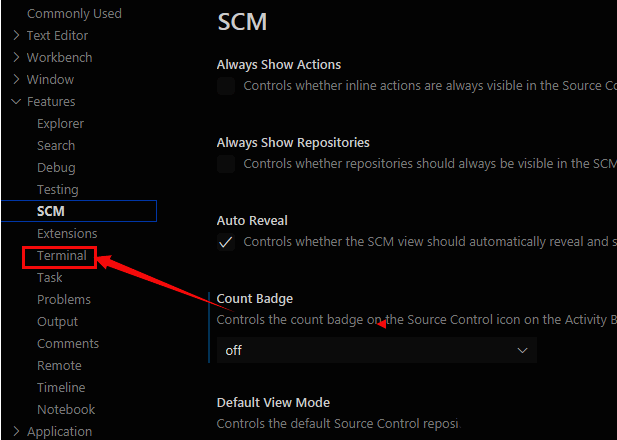Expand the Workbench settings section

point(16,58)
